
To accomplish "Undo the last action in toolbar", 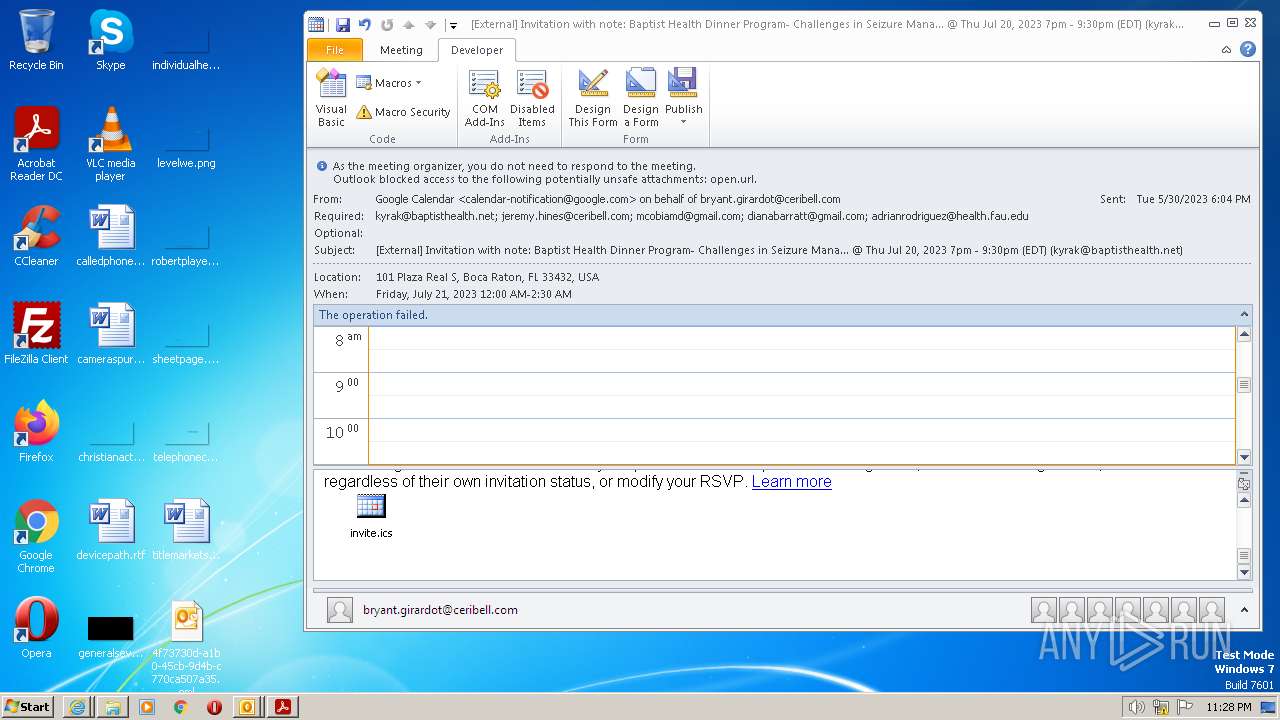I will point(365,24).
